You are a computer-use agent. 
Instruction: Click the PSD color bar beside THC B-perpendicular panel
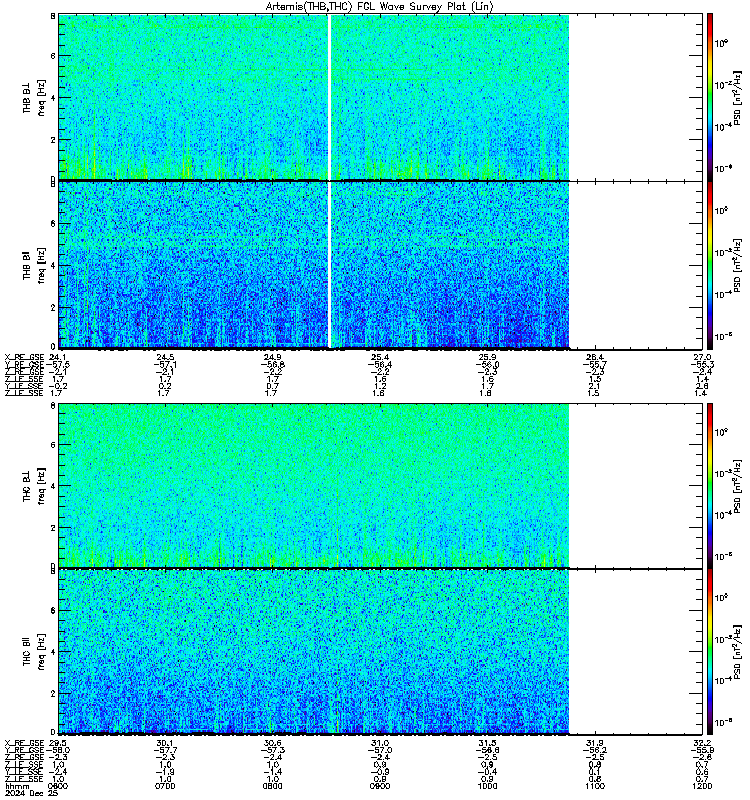709,485
